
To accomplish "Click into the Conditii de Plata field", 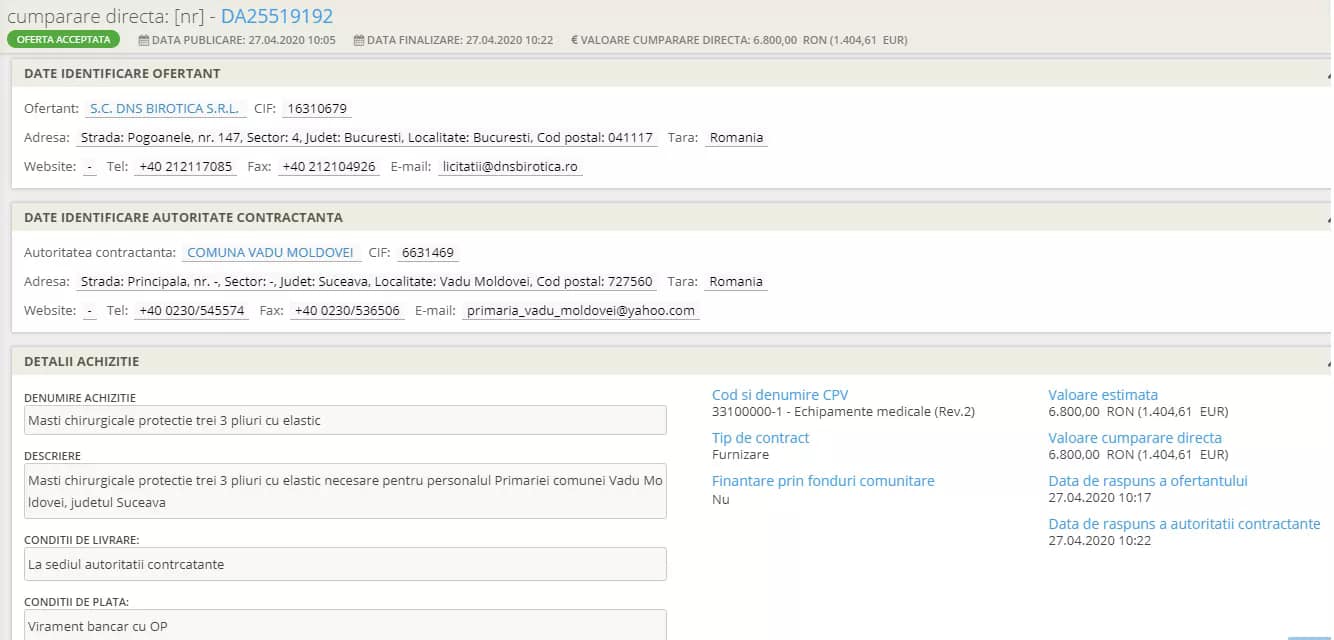I will tap(345, 625).
